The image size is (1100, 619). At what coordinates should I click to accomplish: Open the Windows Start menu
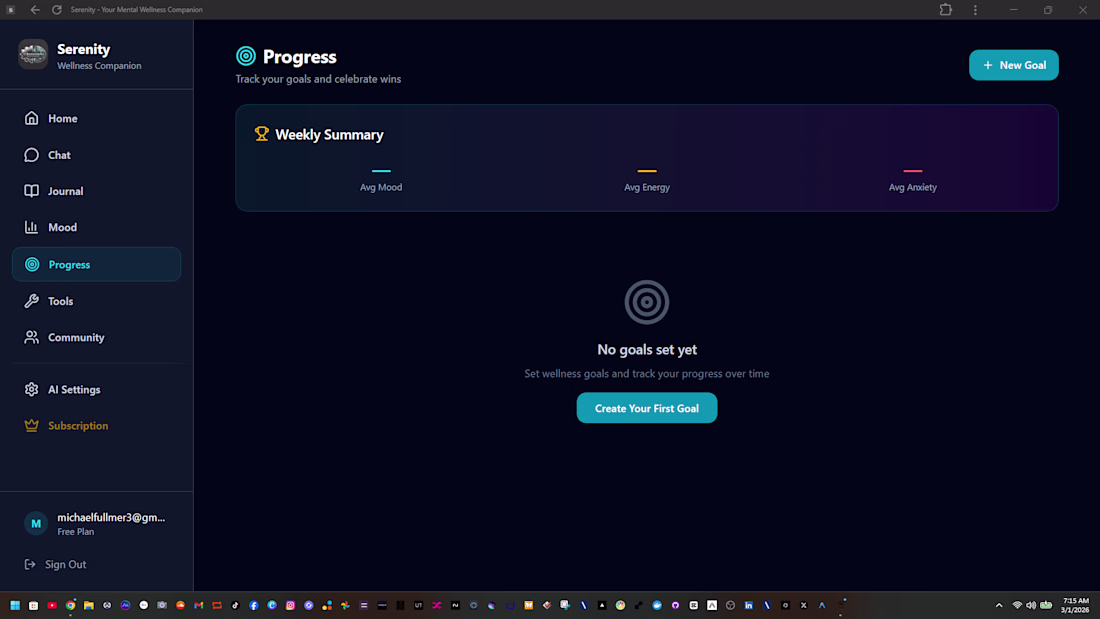pos(15,605)
